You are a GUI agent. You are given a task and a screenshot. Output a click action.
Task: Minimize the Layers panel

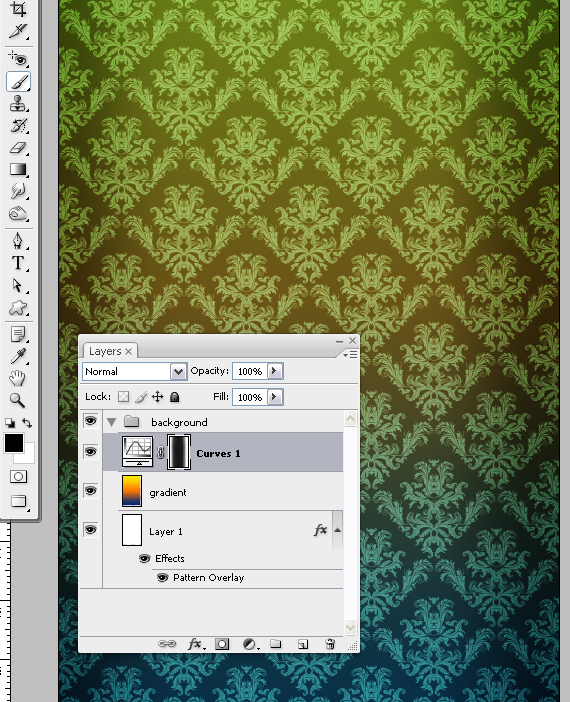pos(339,341)
